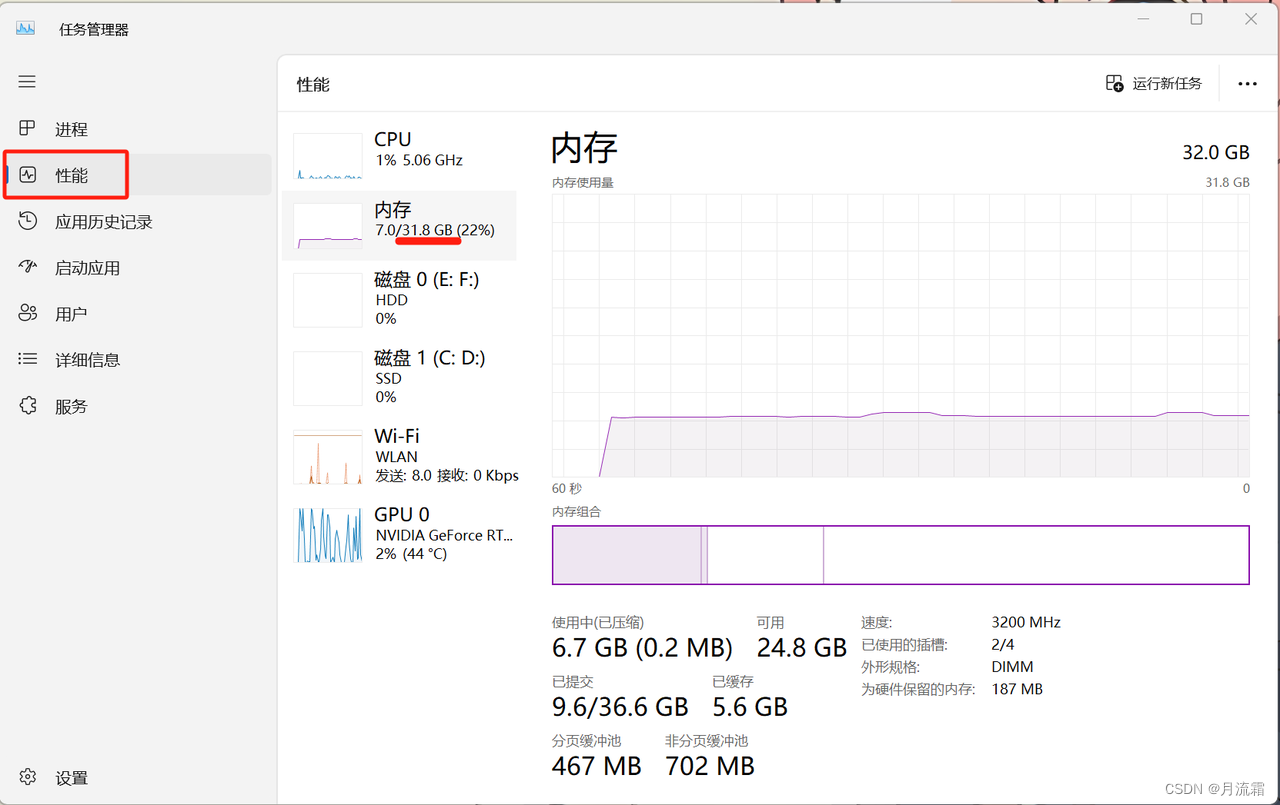Screen dimensions: 1280x805
Task: Click the 已缓存 5.6 GB value
Action: coord(750,707)
